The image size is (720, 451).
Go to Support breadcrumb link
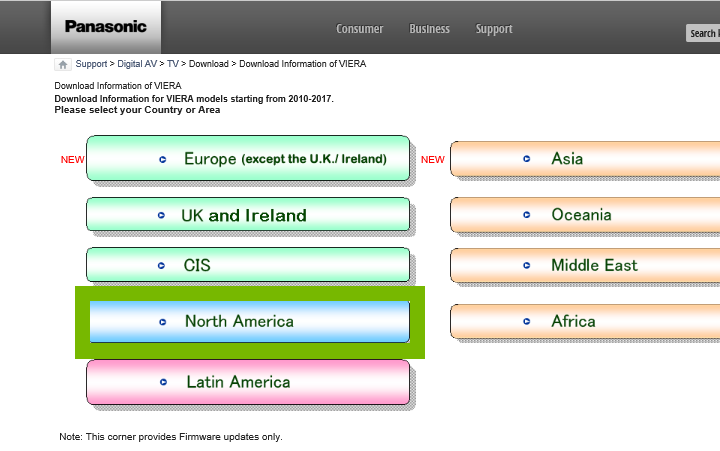click(x=91, y=64)
